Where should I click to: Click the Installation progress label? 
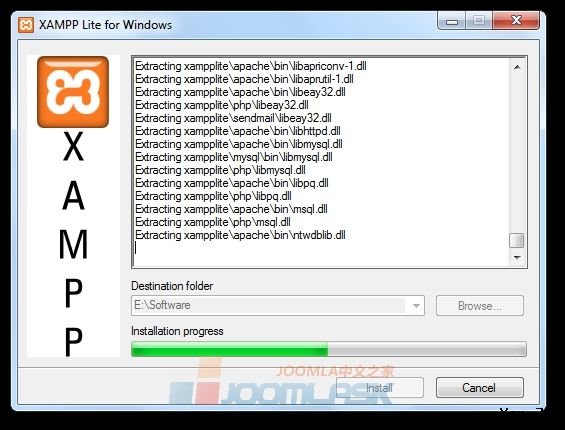[177, 331]
